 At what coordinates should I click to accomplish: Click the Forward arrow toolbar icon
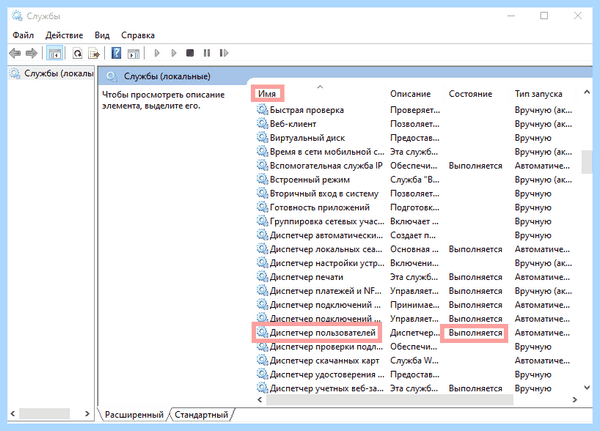(x=31, y=53)
